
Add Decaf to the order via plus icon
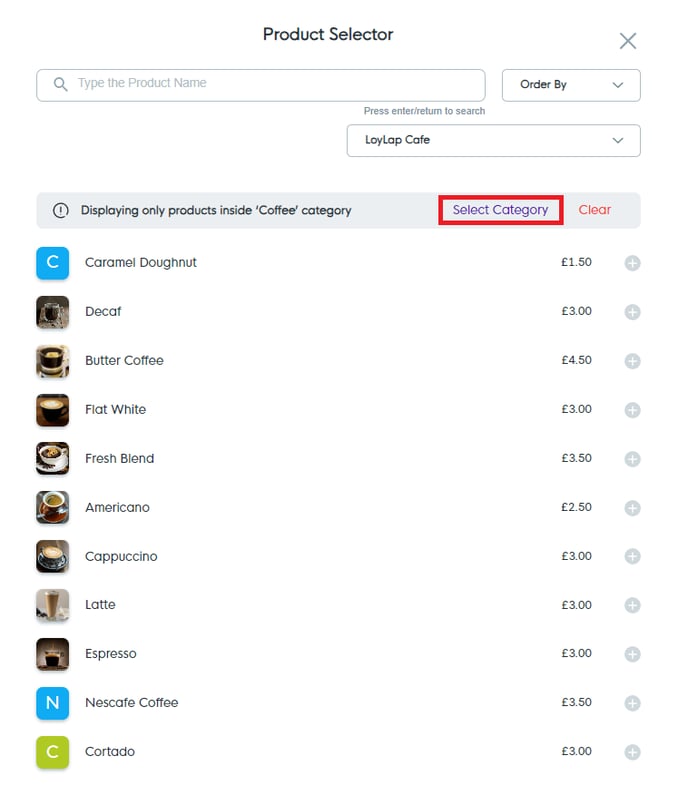[x=632, y=311]
